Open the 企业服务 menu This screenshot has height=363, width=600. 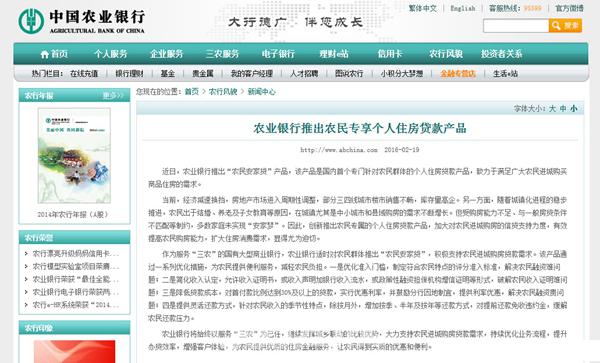166,54
